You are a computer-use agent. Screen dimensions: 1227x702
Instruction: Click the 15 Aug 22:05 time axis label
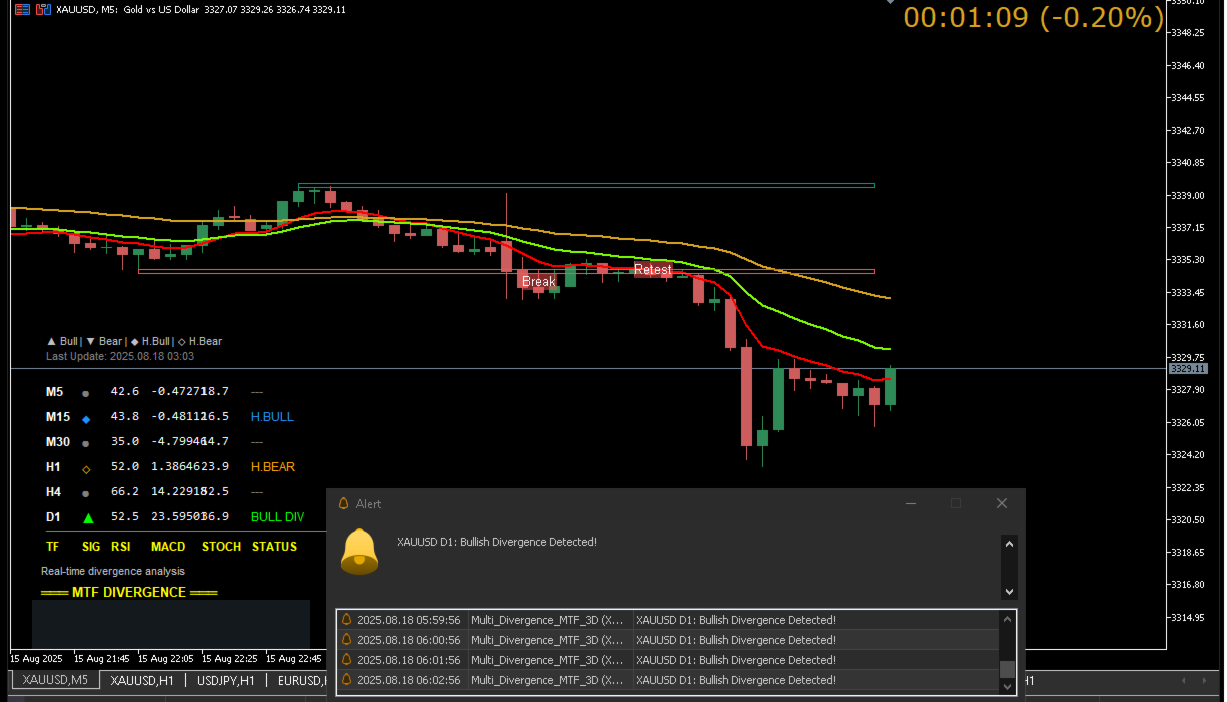click(166, 659)
